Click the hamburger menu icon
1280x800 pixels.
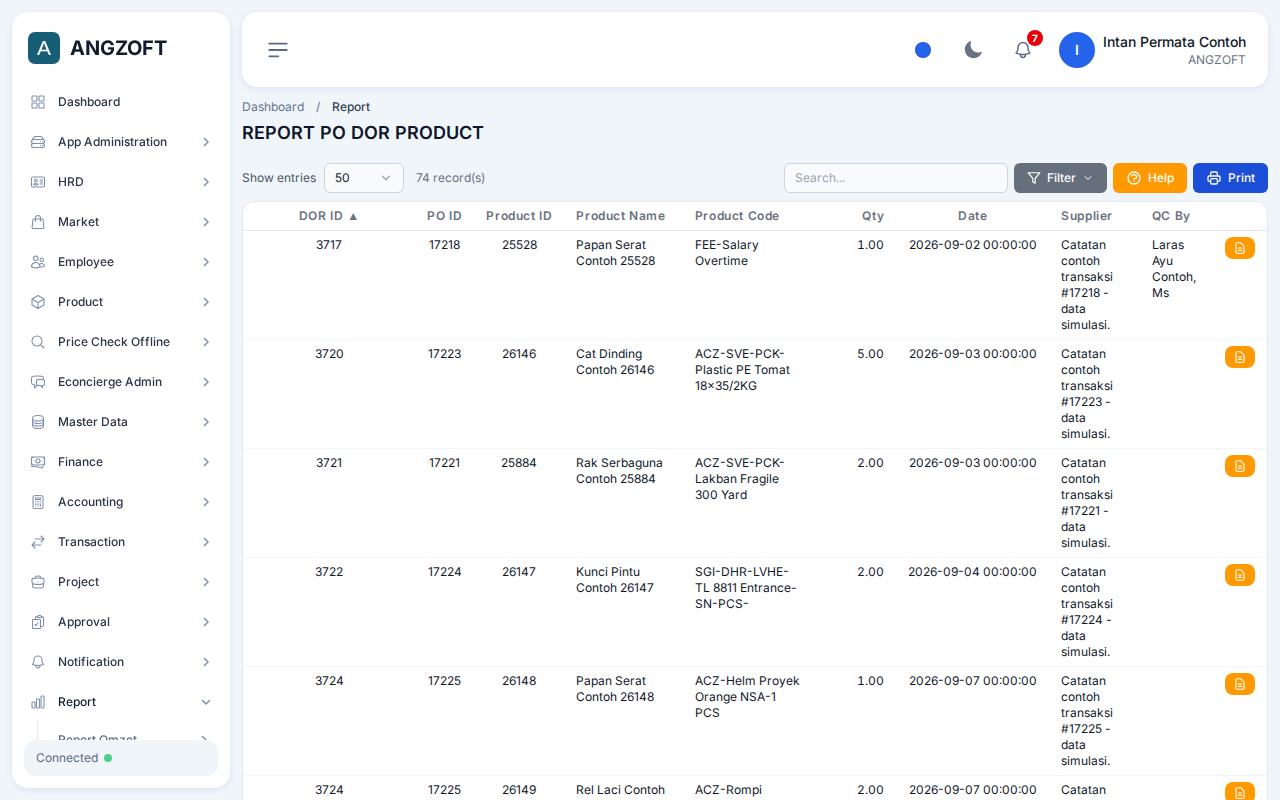pyautogui.click(x=278, y=50)
